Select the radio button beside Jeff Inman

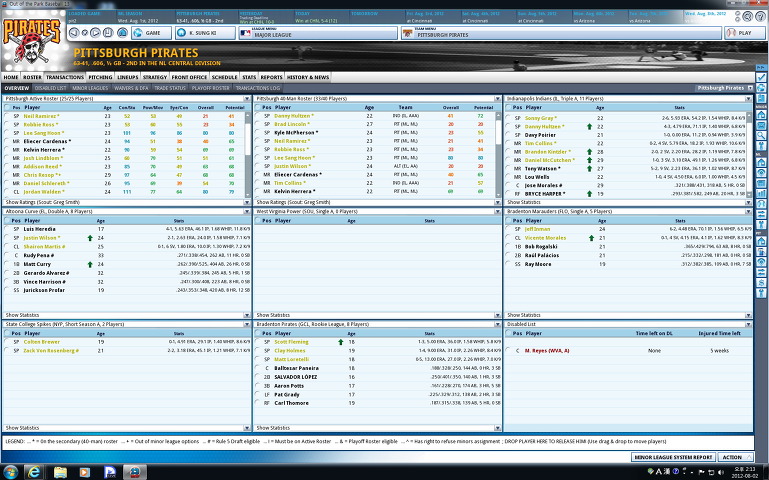coord(509,229)
